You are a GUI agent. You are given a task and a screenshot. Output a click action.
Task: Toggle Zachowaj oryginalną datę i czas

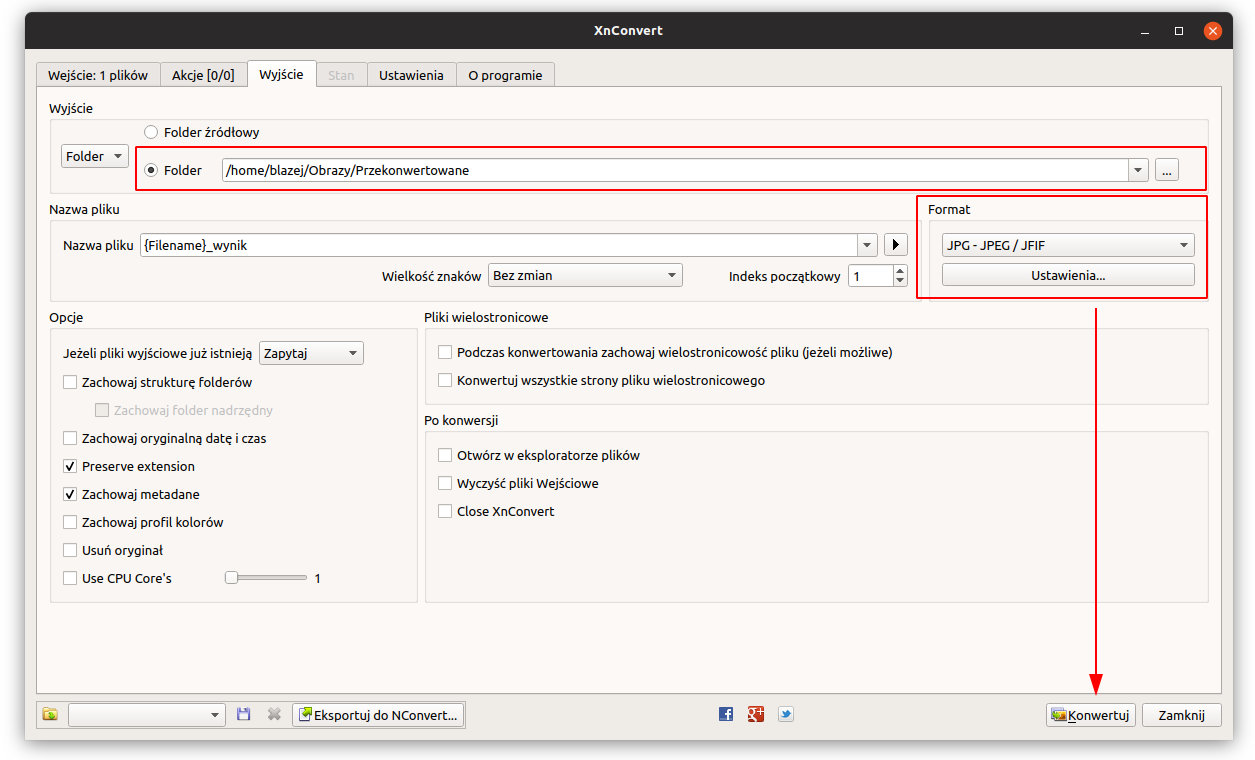pos(70,438)
